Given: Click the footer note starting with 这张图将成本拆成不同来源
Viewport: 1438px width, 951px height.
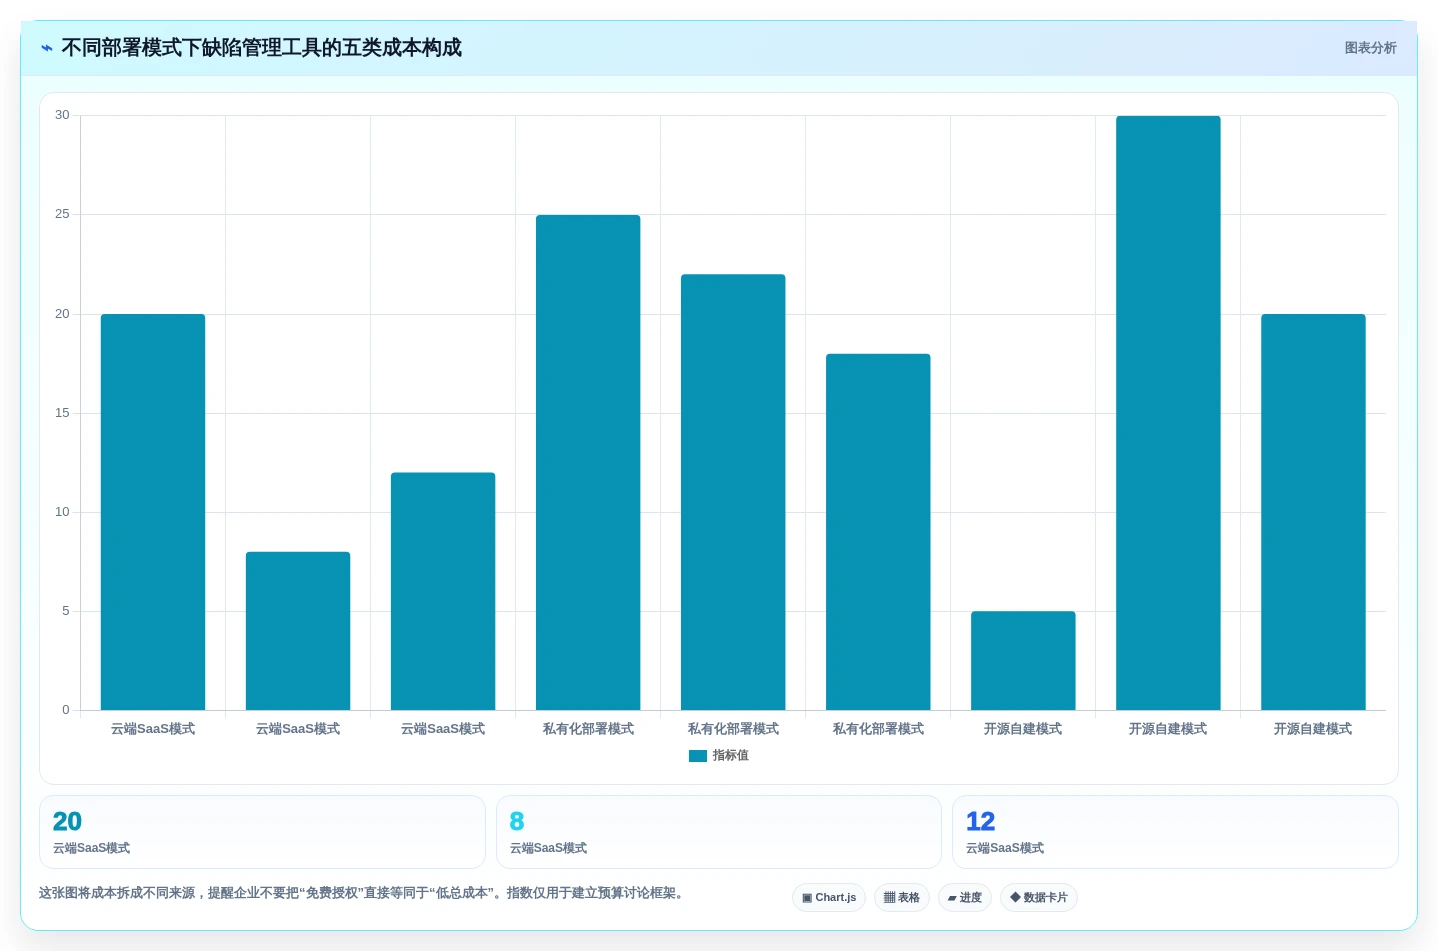Looking at the screenshot, I should click(364, 893).
